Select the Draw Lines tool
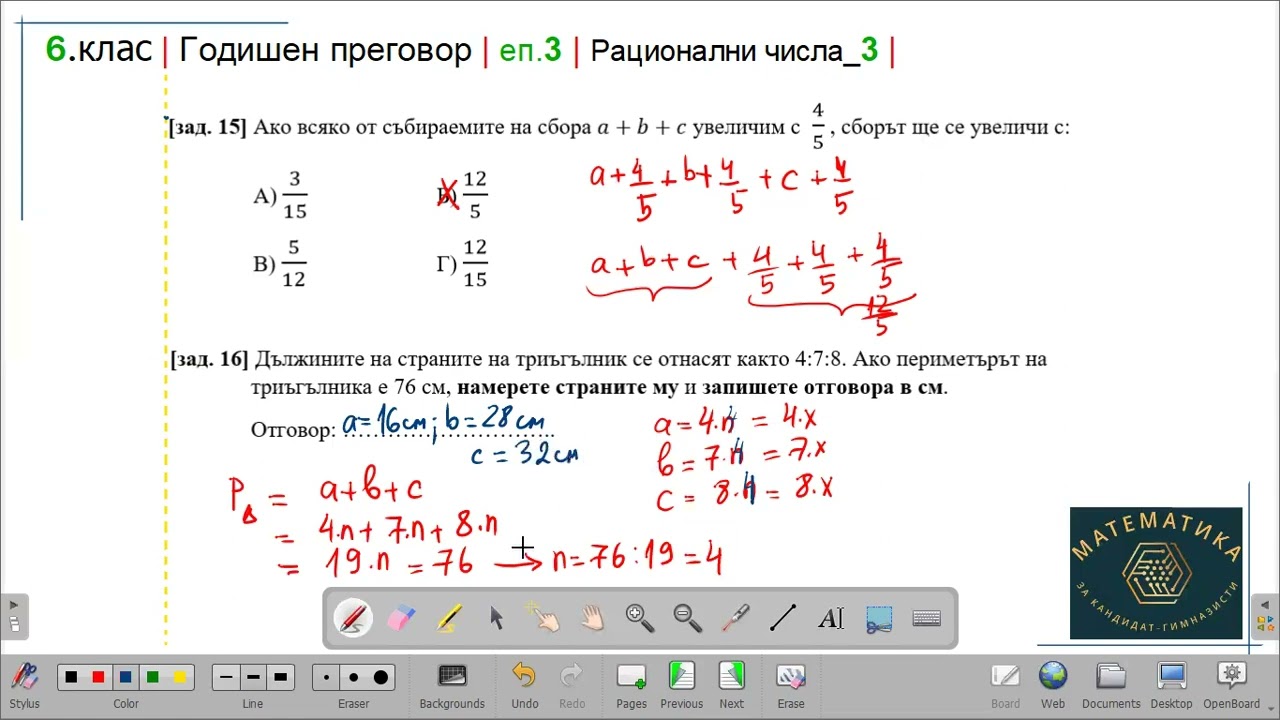The height and width of the screenshot is (720, 1280). click(783, 618)
